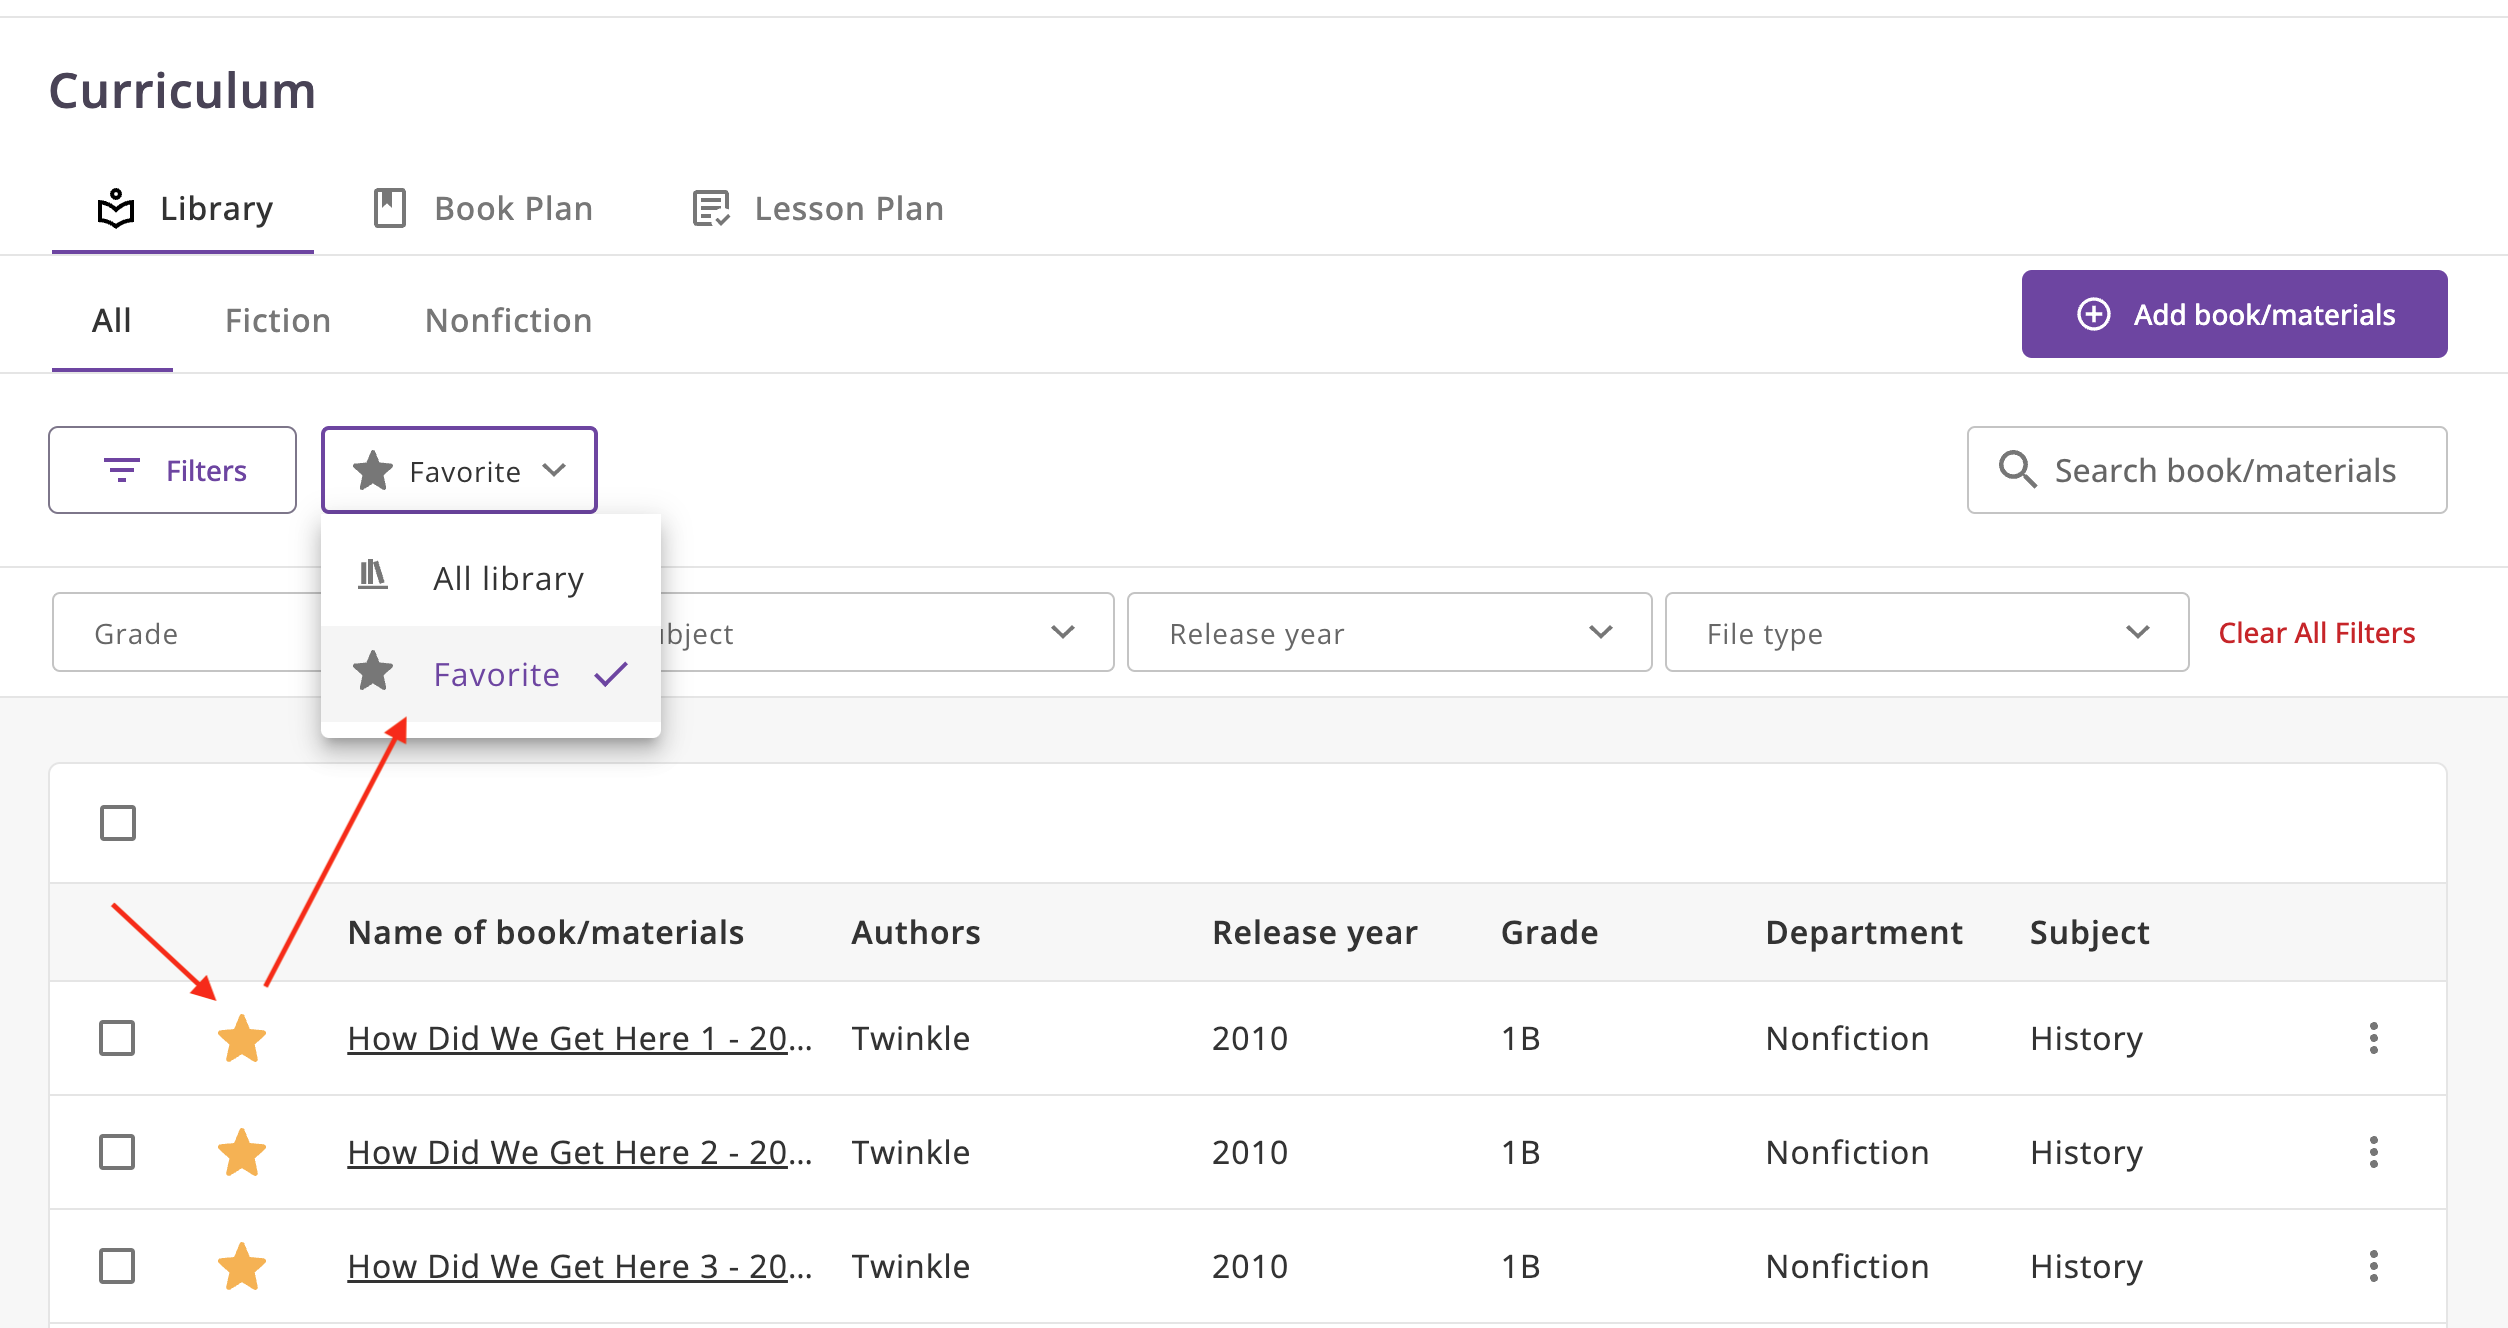Click Add book/materials button
This screenshot has width=2508, height=1328.
(x=2234, y=314)
